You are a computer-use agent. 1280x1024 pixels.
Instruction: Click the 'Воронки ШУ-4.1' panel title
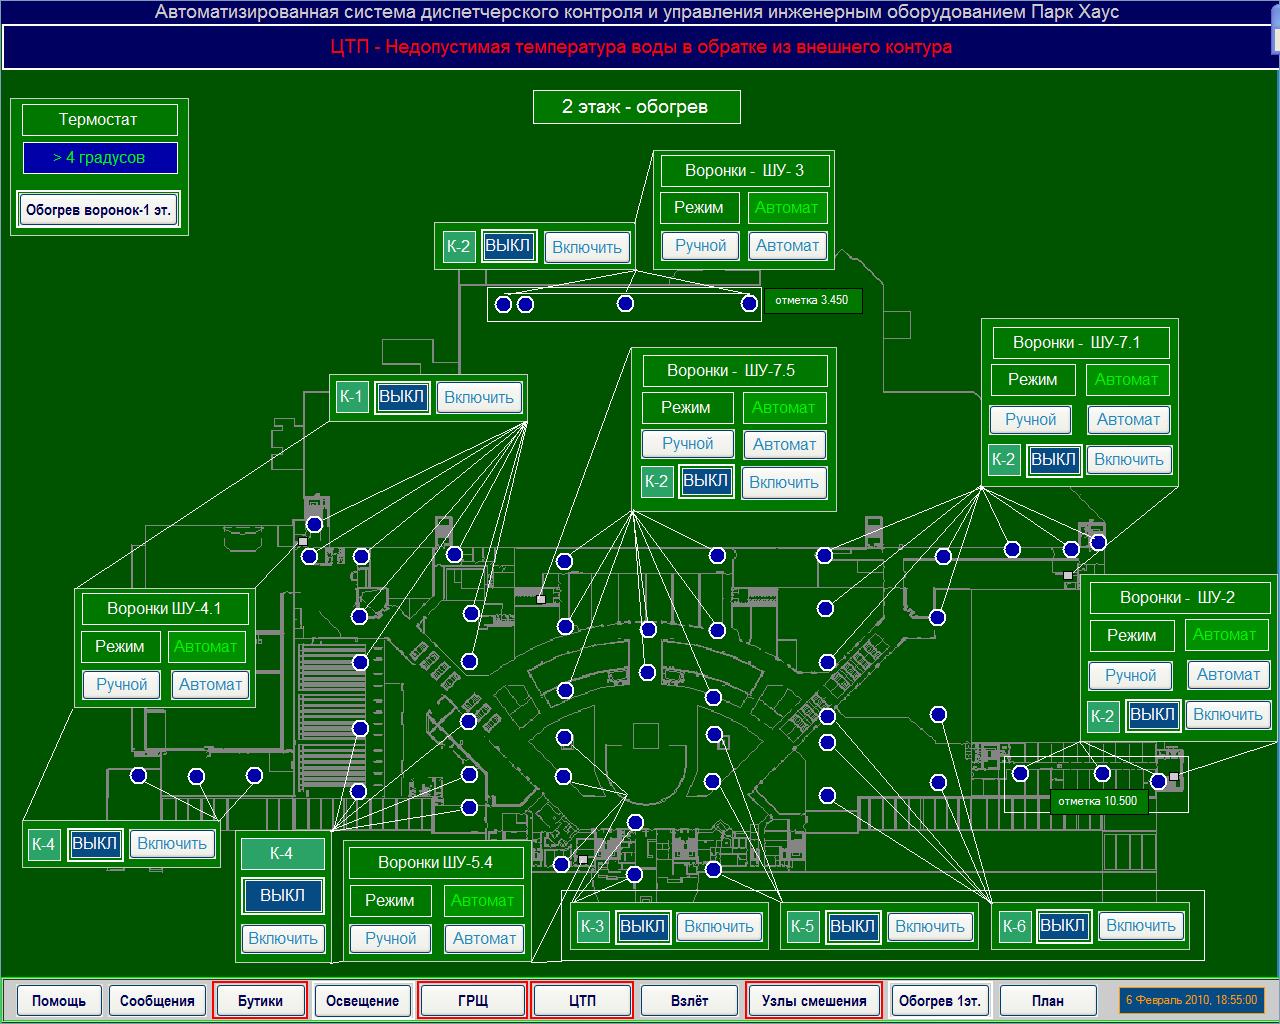165,609
